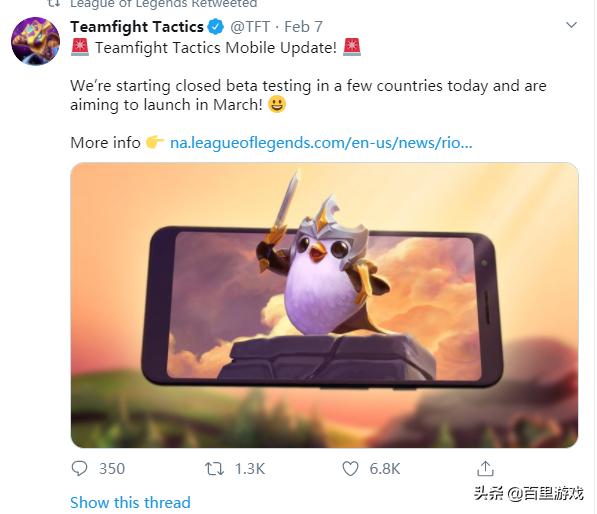Click the 6.8K likes count

tap(385, 469)
